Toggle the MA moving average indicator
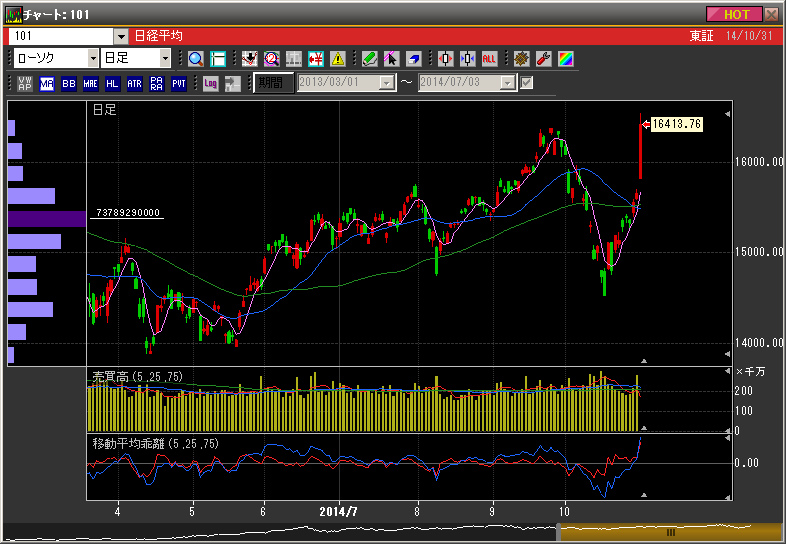Viewport: 786px width, 544px height. point(47,83)
